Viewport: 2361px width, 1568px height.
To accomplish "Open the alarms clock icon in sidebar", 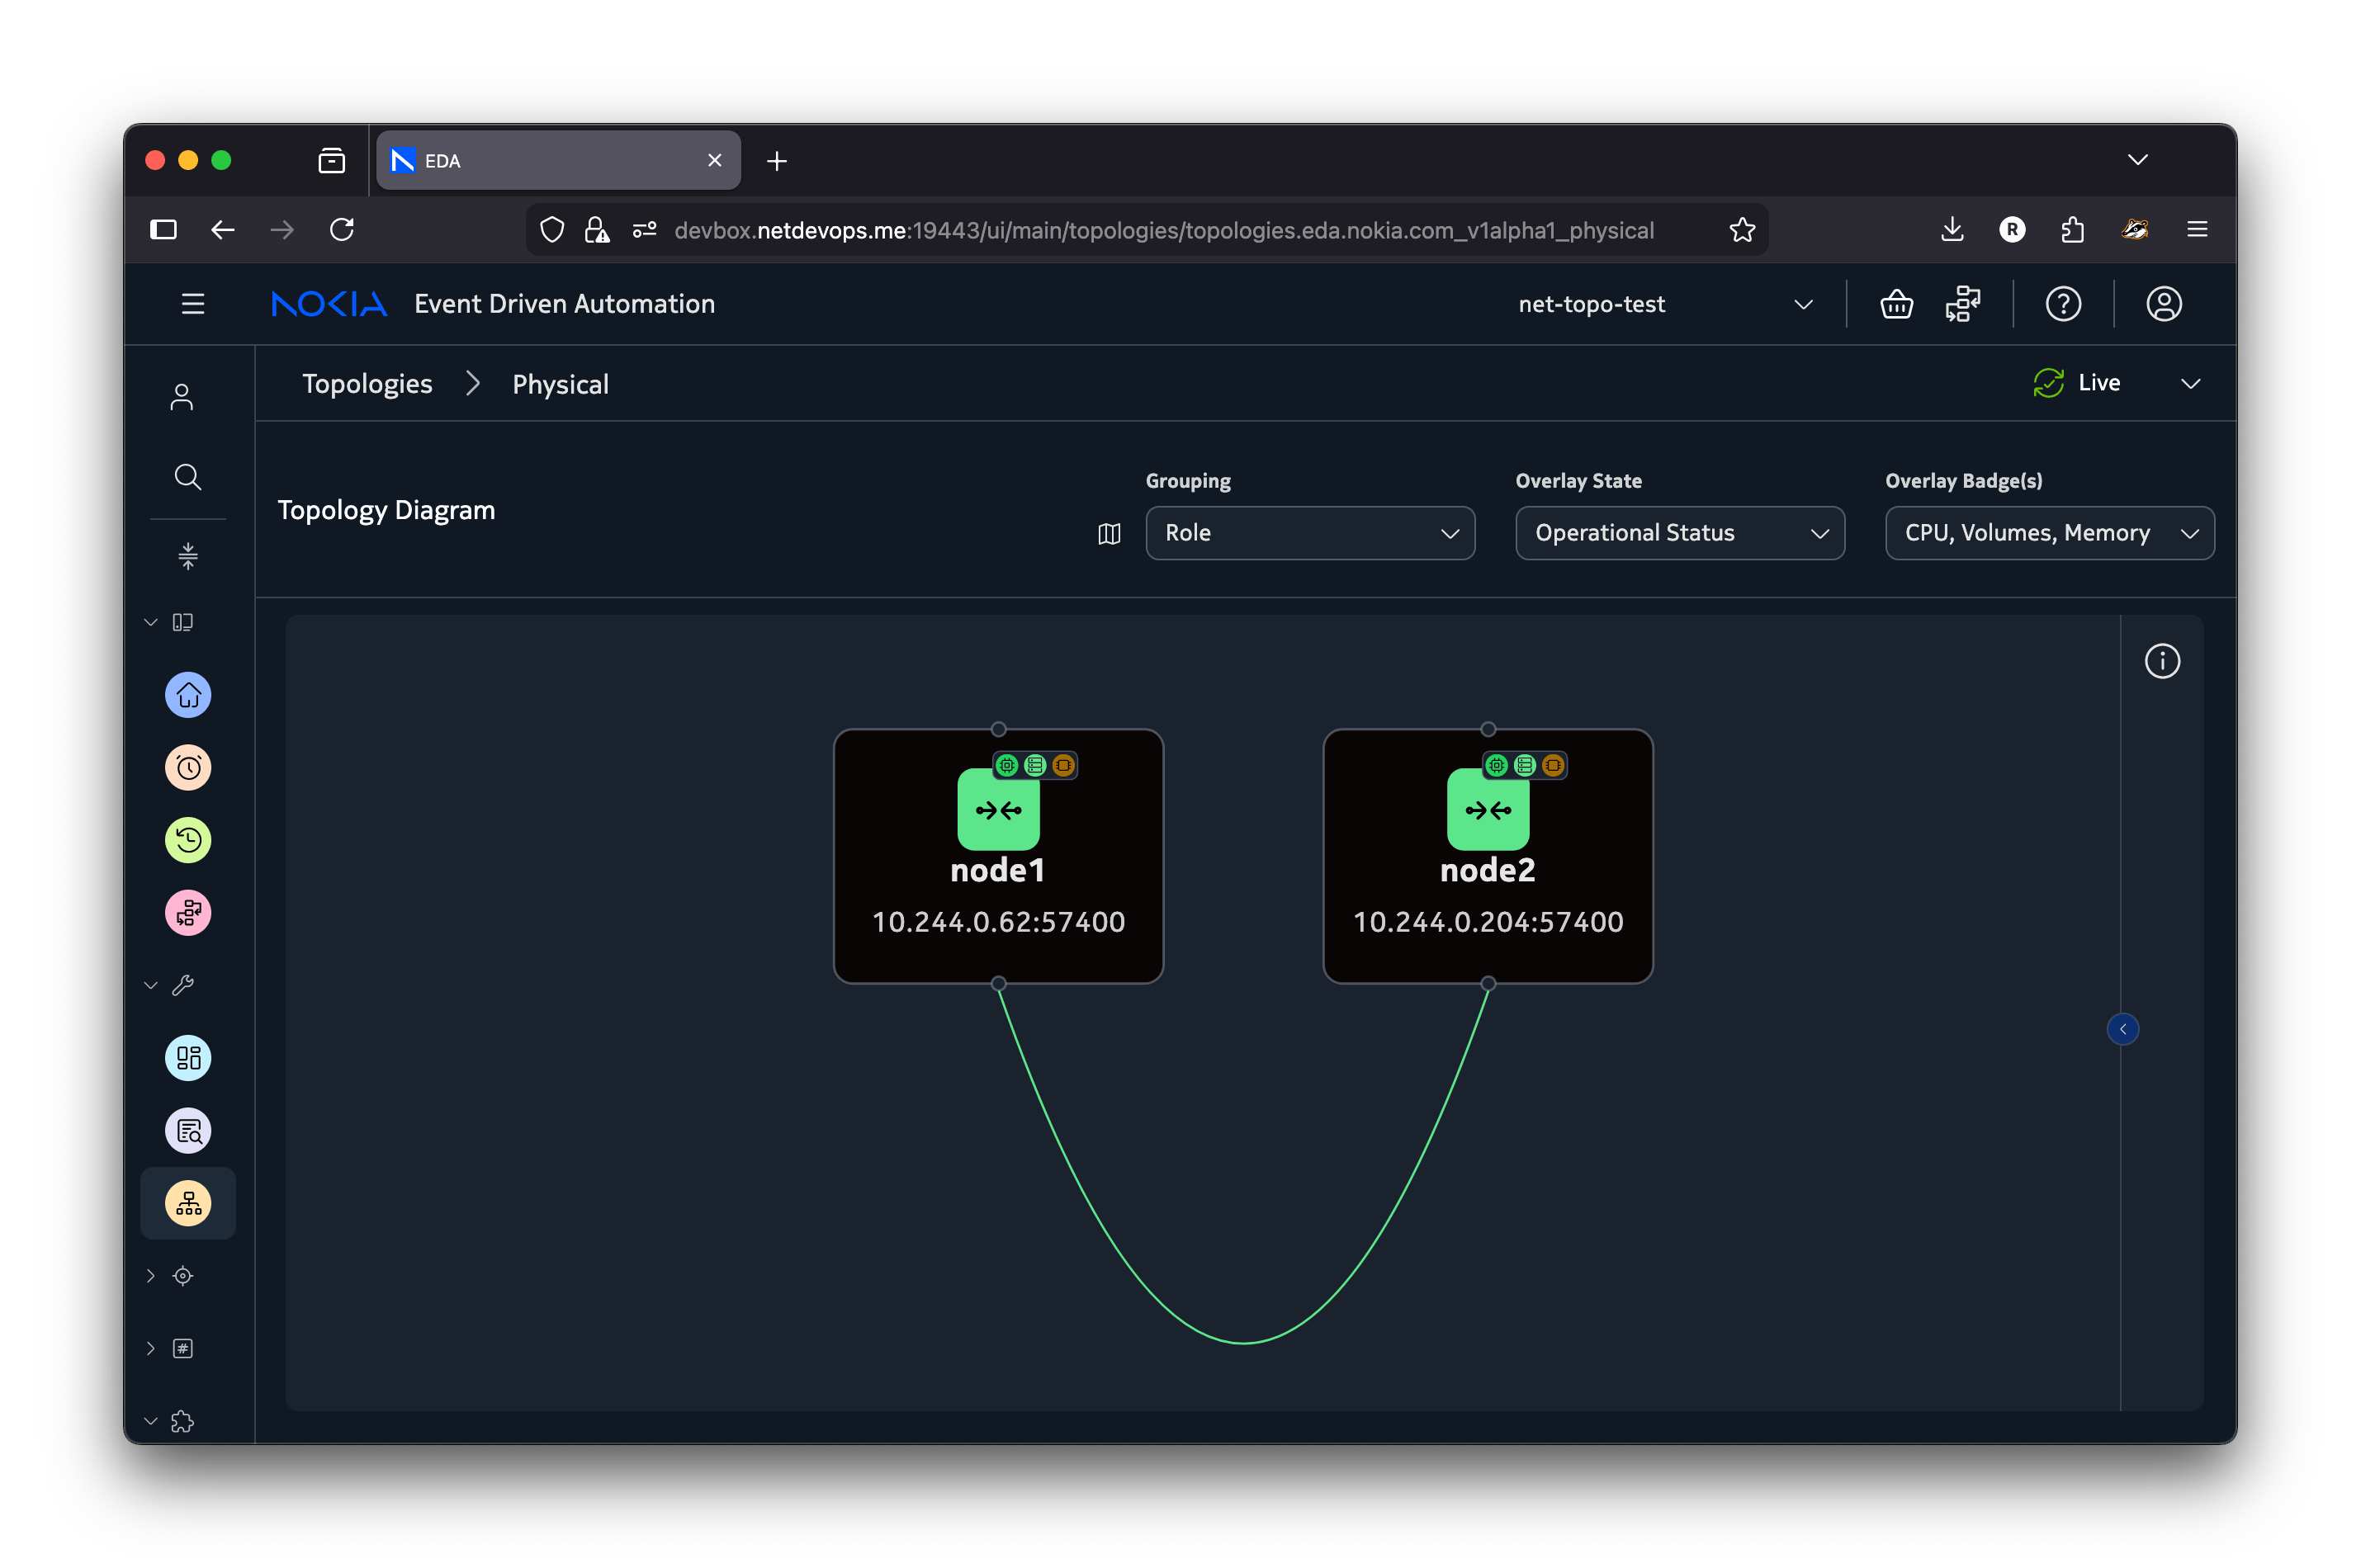I will 188,768.
